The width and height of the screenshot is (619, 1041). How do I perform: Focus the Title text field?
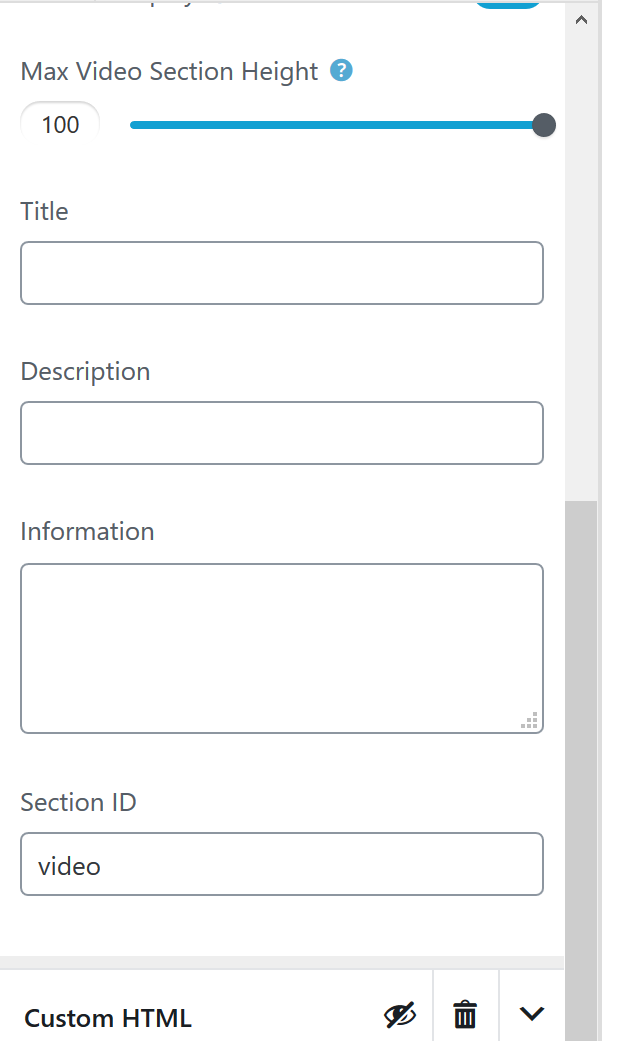[282, 273]
